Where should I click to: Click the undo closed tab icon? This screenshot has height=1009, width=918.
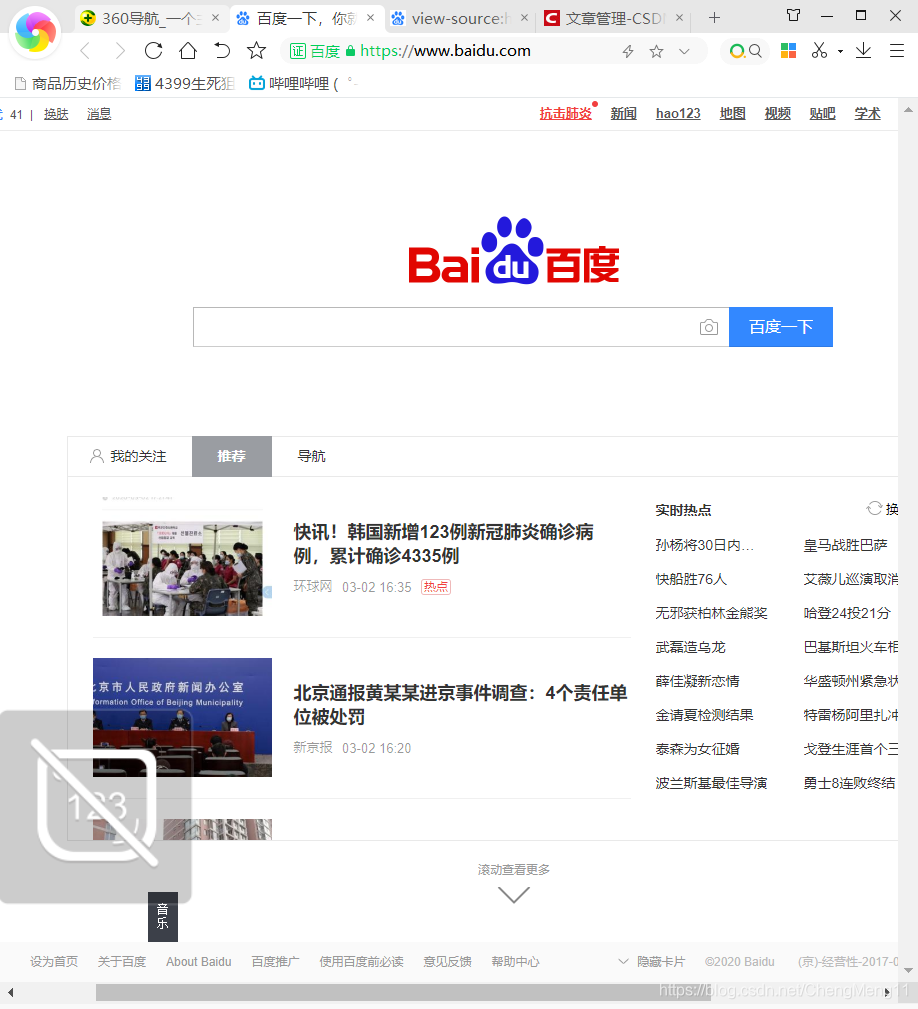222,51
